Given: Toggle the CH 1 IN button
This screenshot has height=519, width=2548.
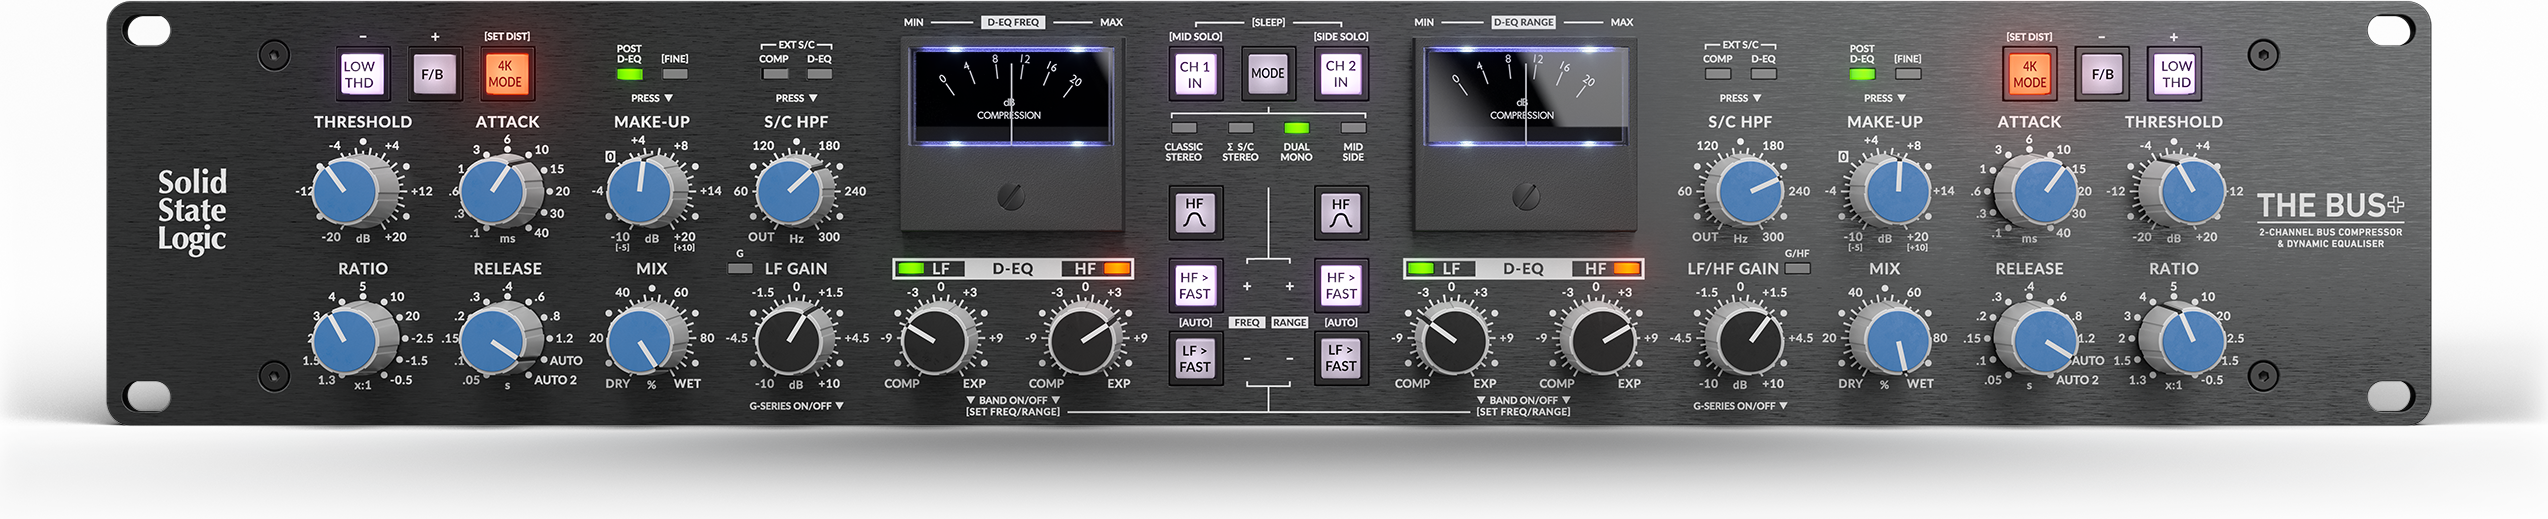Looking at the screenshot, I should tap(1195, 74).
